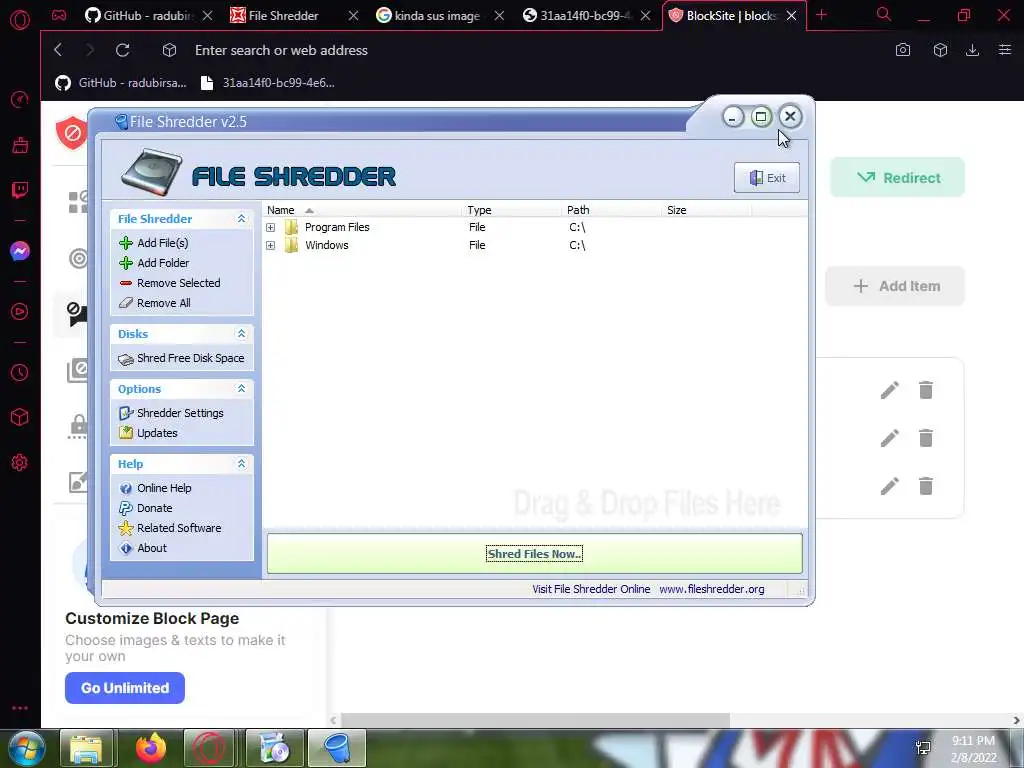Image resolution: width=1024 pixels, height=768 pixels.
Task: Click the tab search magnifier icon
Action: click(884, 14)
